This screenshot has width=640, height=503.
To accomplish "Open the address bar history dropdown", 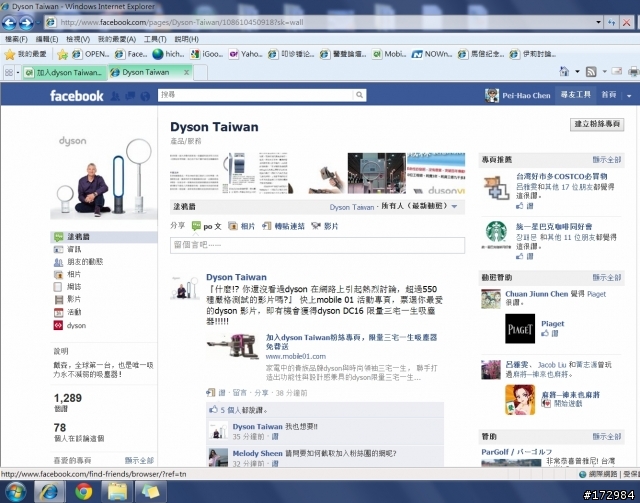I will tap(598, 22).
